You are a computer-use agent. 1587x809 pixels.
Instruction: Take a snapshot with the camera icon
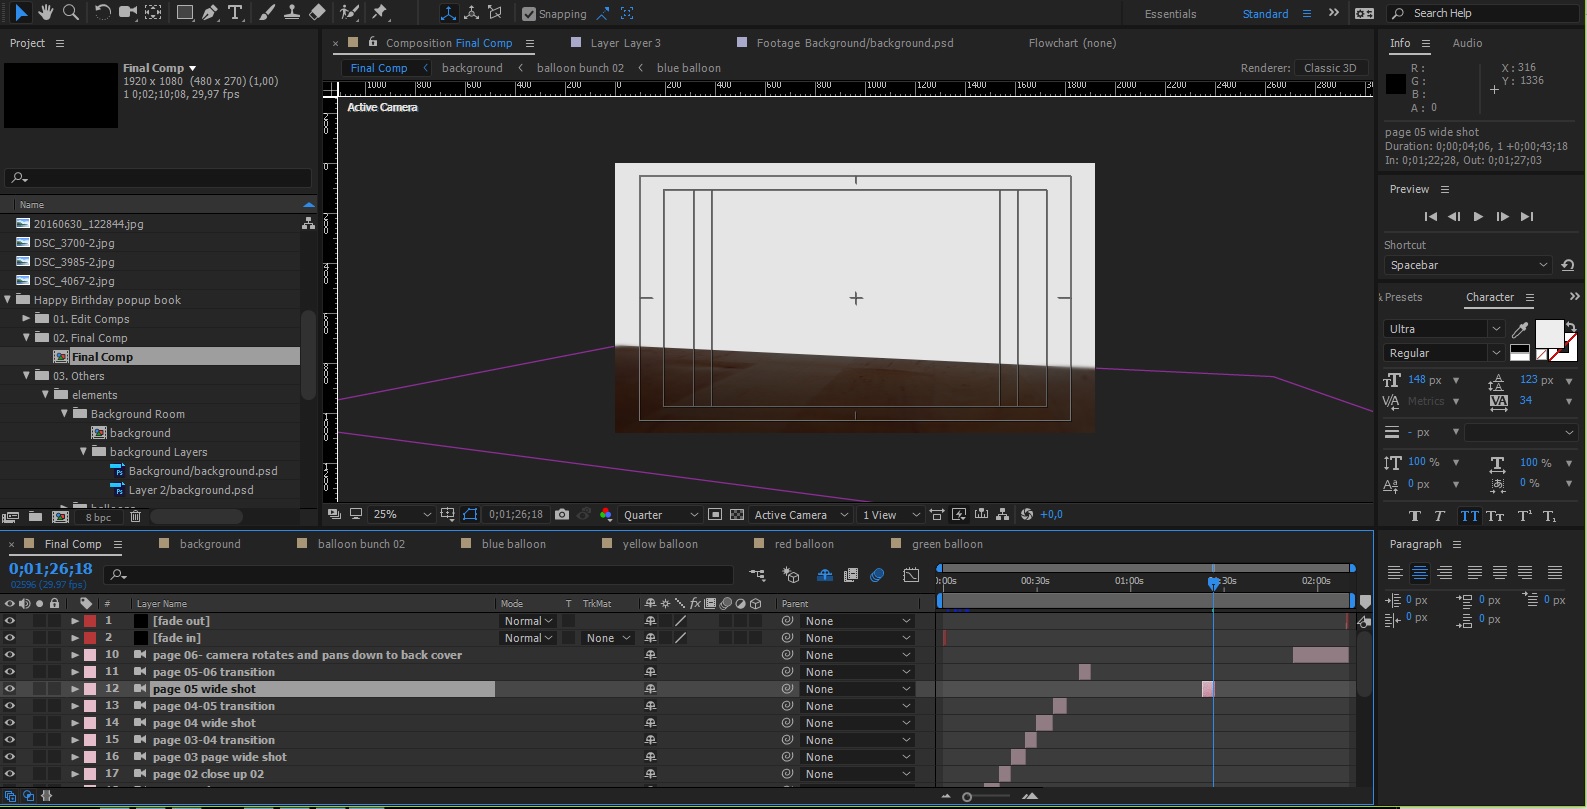[562, 515]
